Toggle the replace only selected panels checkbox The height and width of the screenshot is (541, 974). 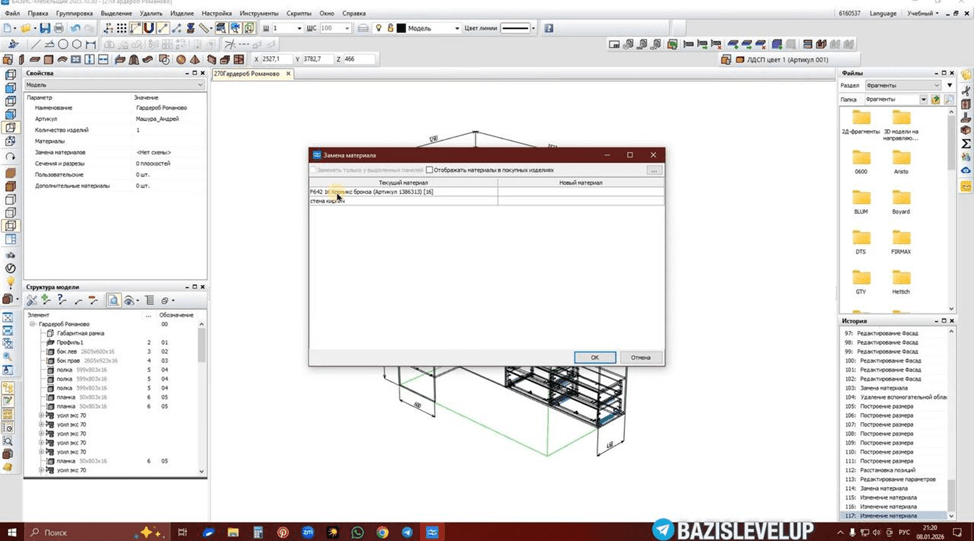click(314, 170)
